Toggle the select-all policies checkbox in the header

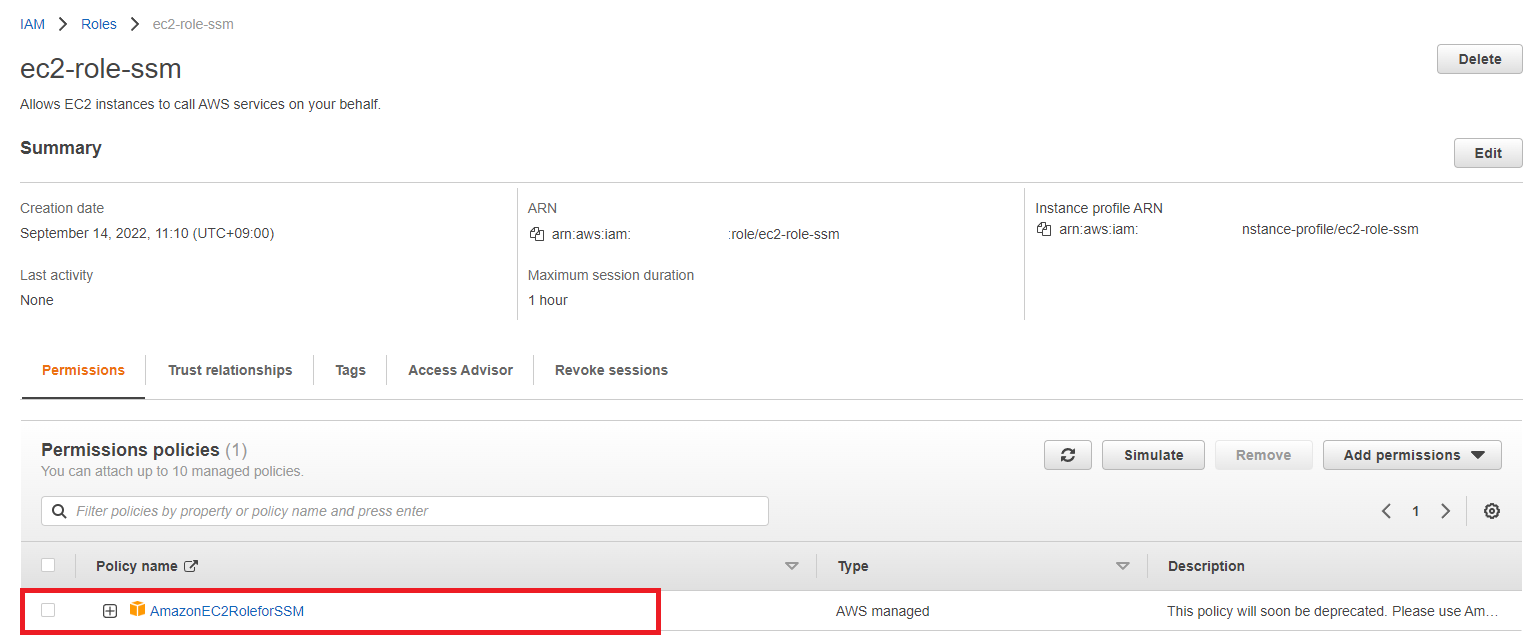click(x=48, y=565)
